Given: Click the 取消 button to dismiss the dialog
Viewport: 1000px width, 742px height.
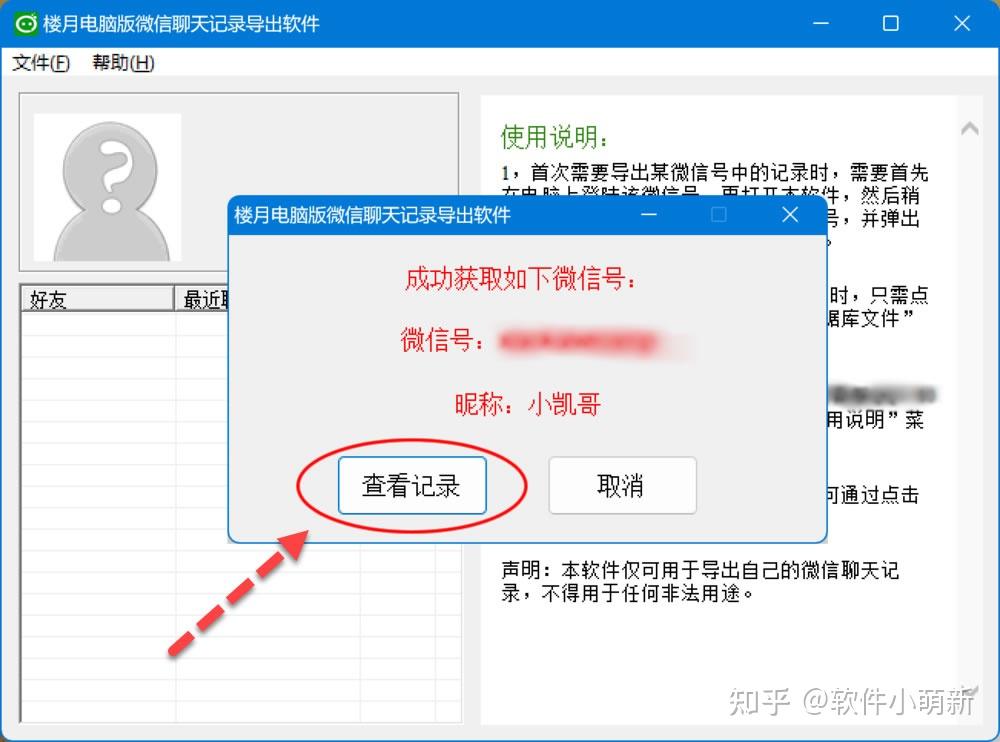Looking at the screenshot, I should 622,484.
